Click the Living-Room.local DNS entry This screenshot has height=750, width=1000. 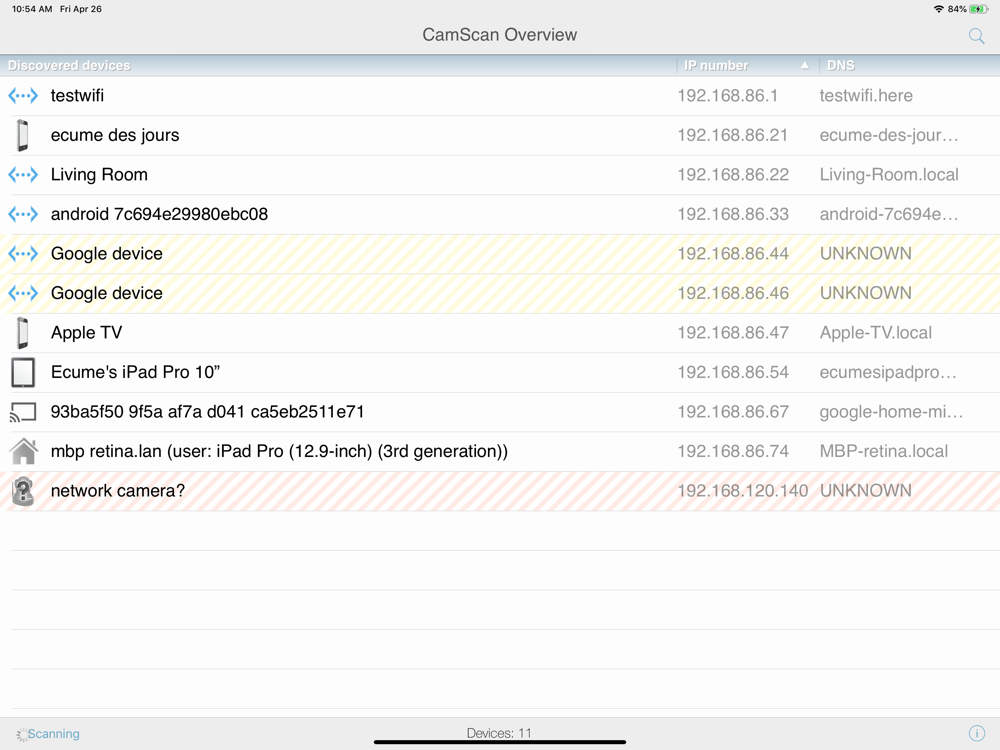click(x=889, y=175)
